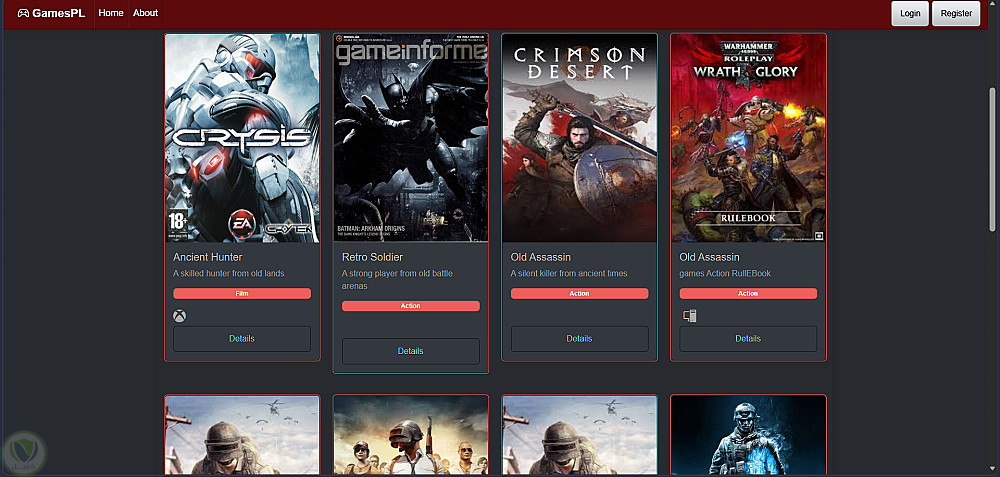
Task: Select the Action badge on Crimson Desert card
Action: point(579,293)
